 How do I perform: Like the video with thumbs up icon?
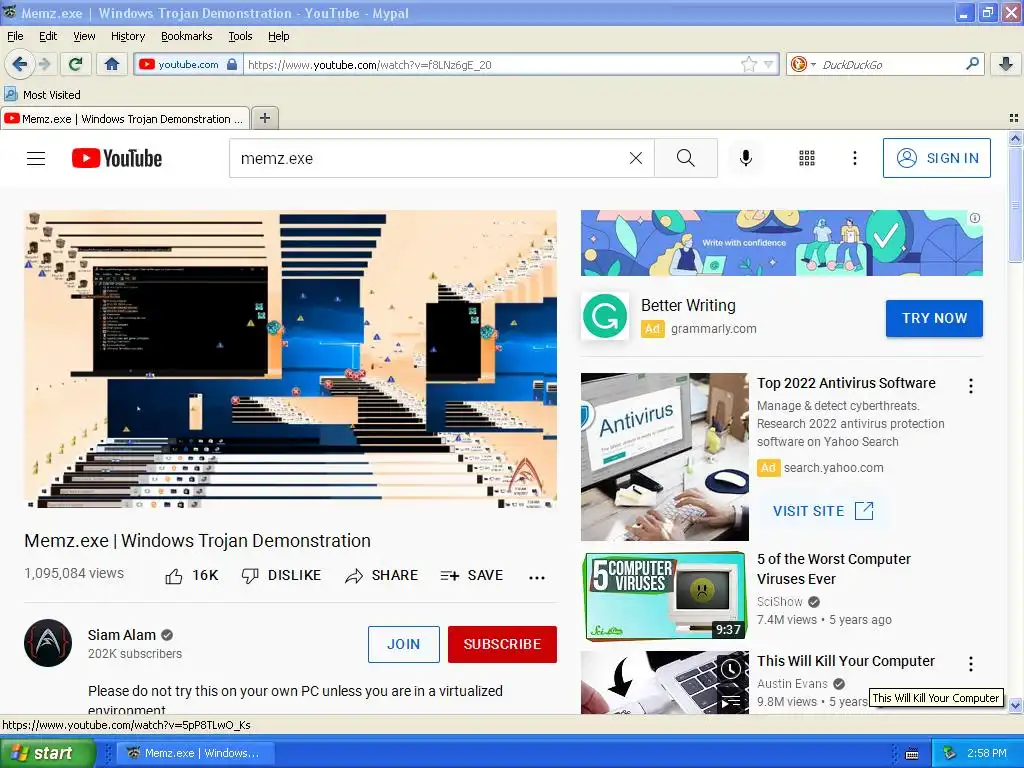(x=174, y=576)
